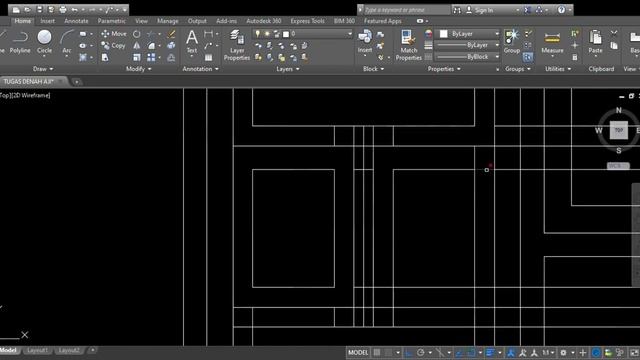Viewport: 640px width, 360px height.
Task: Open the Manage ribbon tab
Action: coord(167,21)
